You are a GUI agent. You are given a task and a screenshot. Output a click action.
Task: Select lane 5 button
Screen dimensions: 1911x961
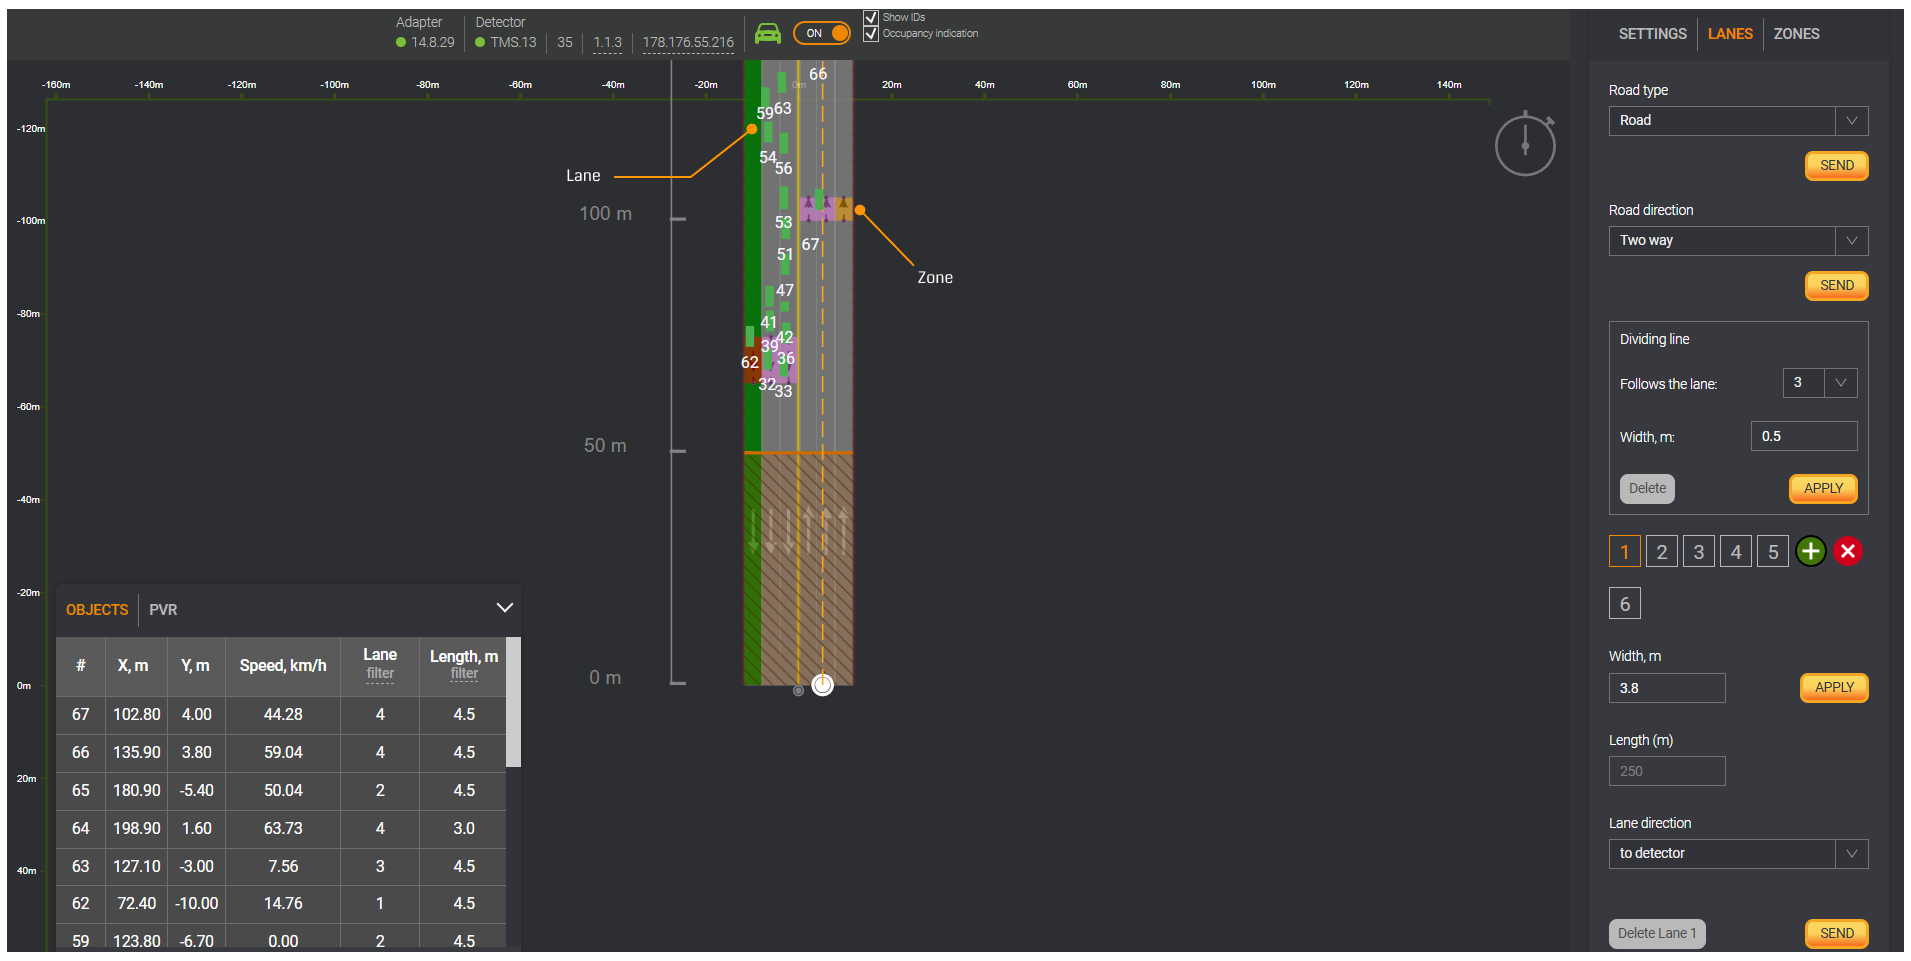[x=1773, y=551]
